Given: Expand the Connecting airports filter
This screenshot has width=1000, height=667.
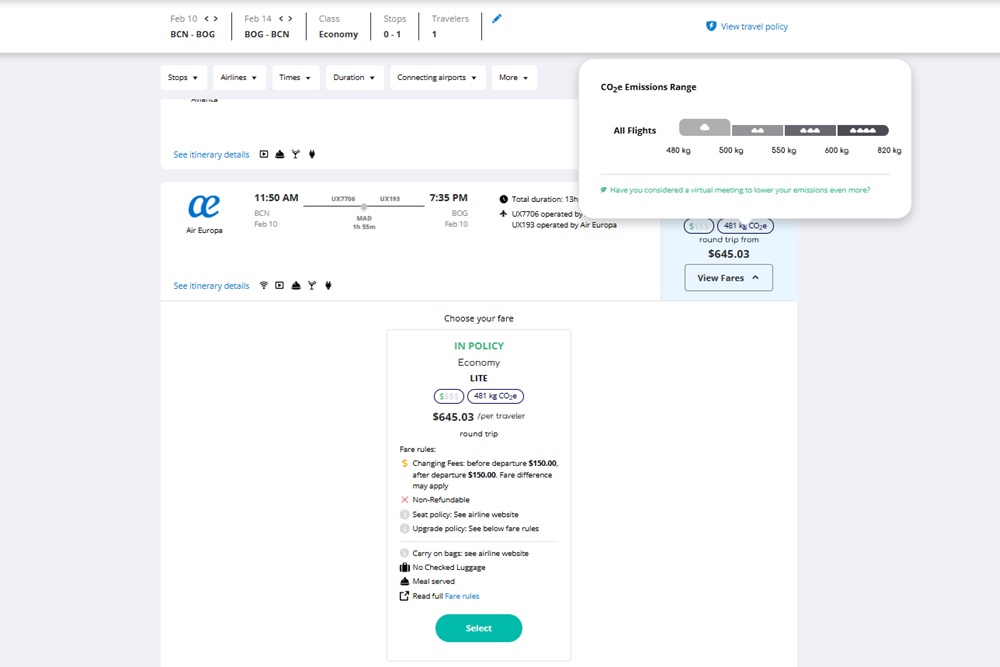Looking at the screenshot, I should pos(437,77).
